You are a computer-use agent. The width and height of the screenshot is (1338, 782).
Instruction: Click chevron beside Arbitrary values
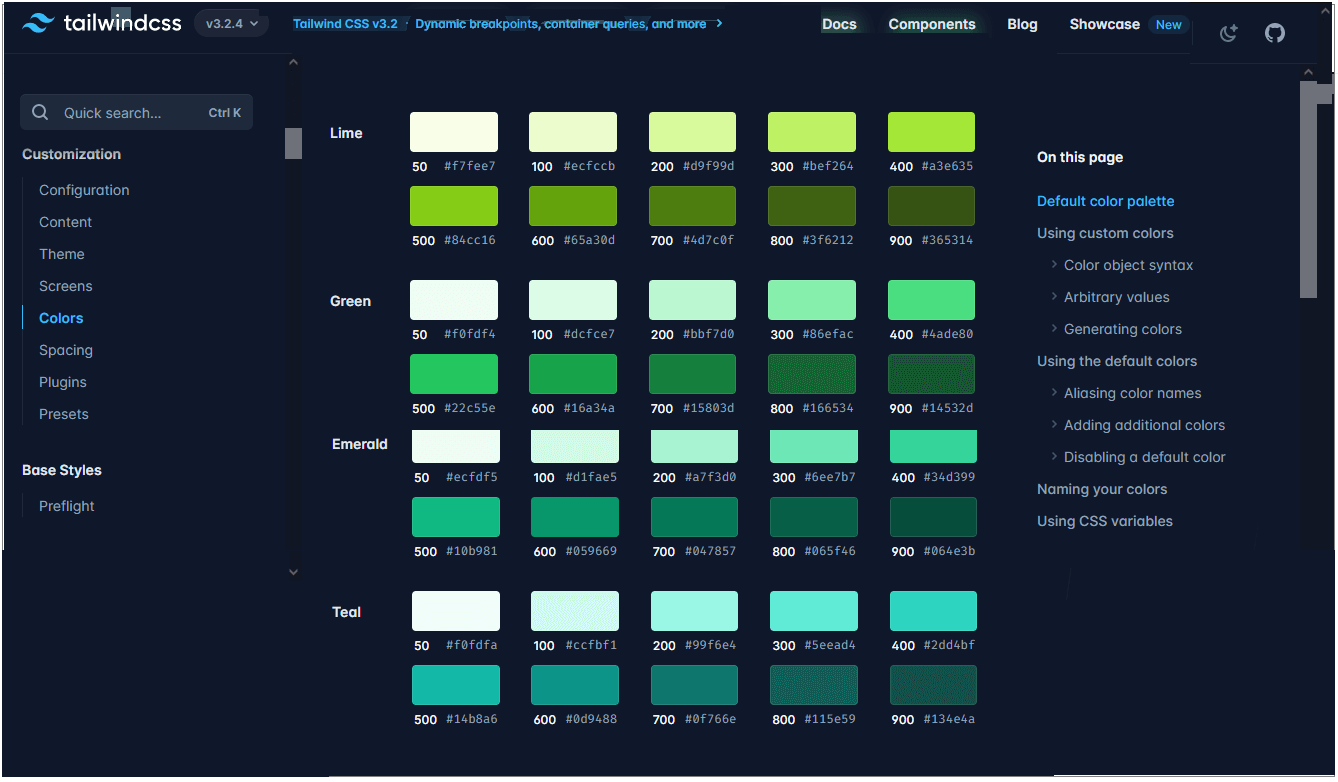tap(1054, 297)
